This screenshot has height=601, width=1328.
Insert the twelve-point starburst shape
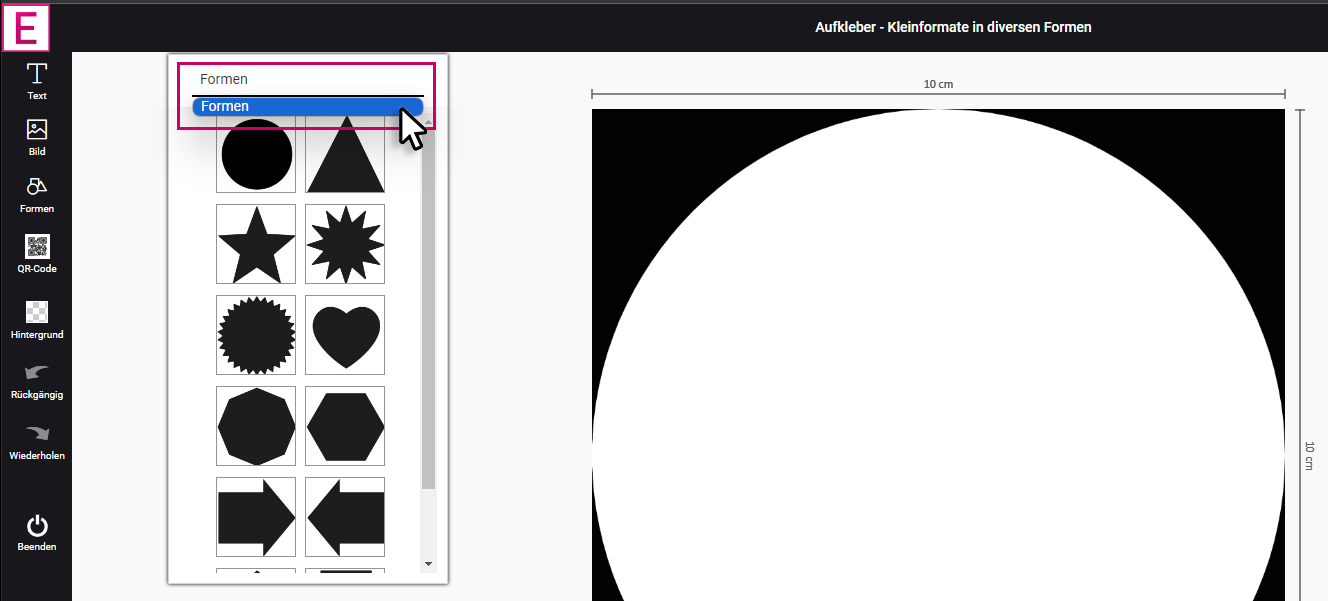pyautogui.click(x=345, y=244)
